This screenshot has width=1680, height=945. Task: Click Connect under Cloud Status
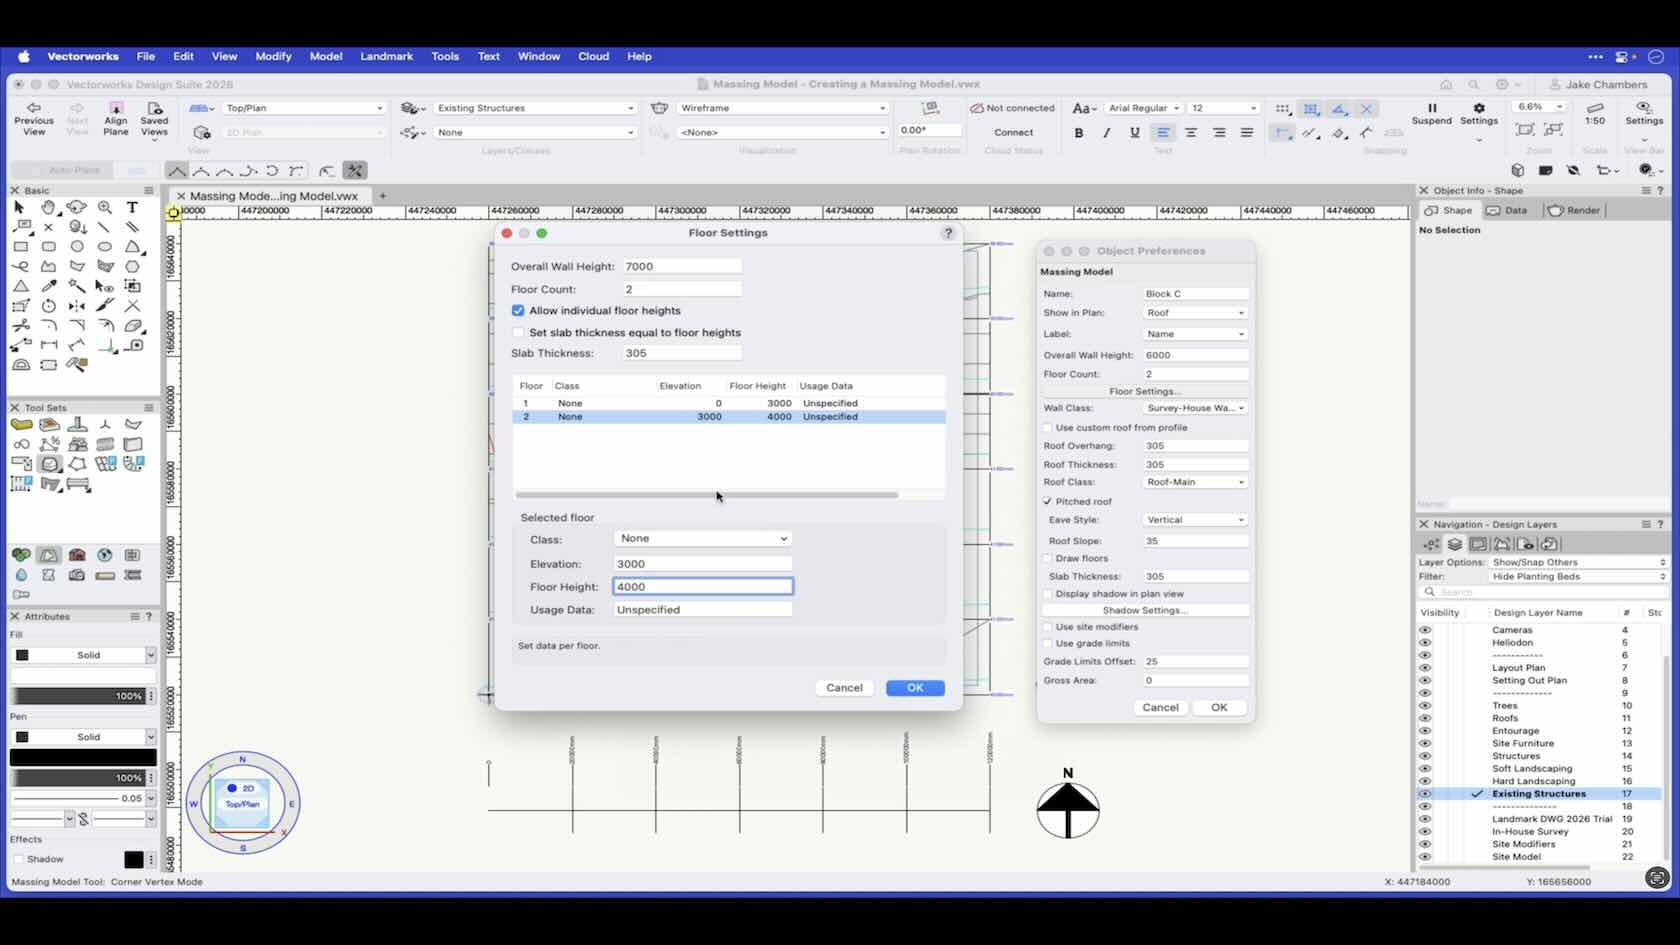[x=1013, y=133]
